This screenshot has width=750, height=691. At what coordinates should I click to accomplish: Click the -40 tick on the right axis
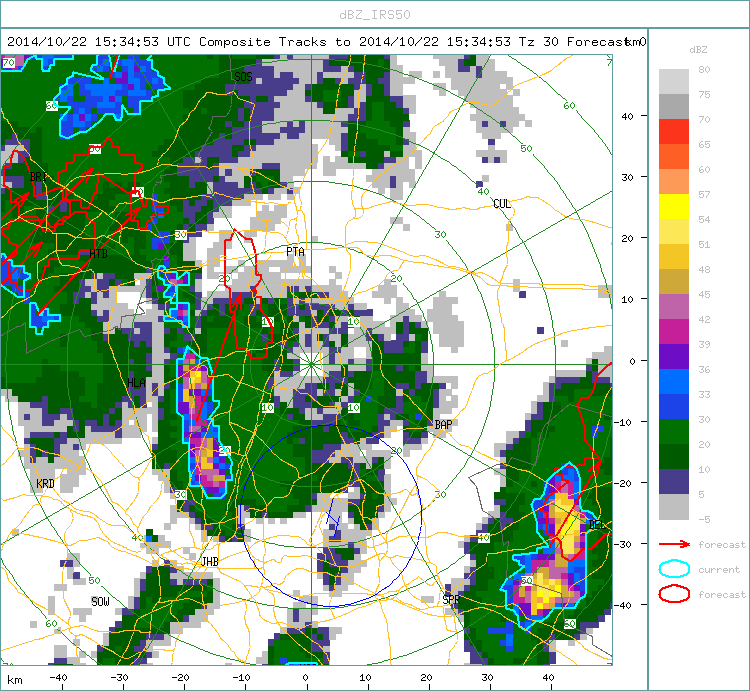[623, 605]
